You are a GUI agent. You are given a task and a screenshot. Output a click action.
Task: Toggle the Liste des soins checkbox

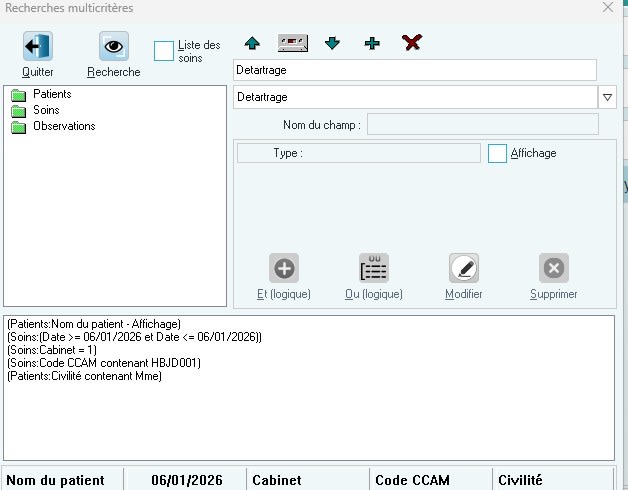tap(164, 51)
